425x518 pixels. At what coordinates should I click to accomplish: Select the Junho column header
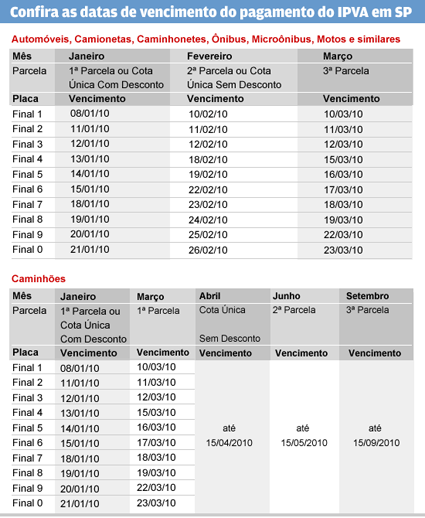[286, 296]
